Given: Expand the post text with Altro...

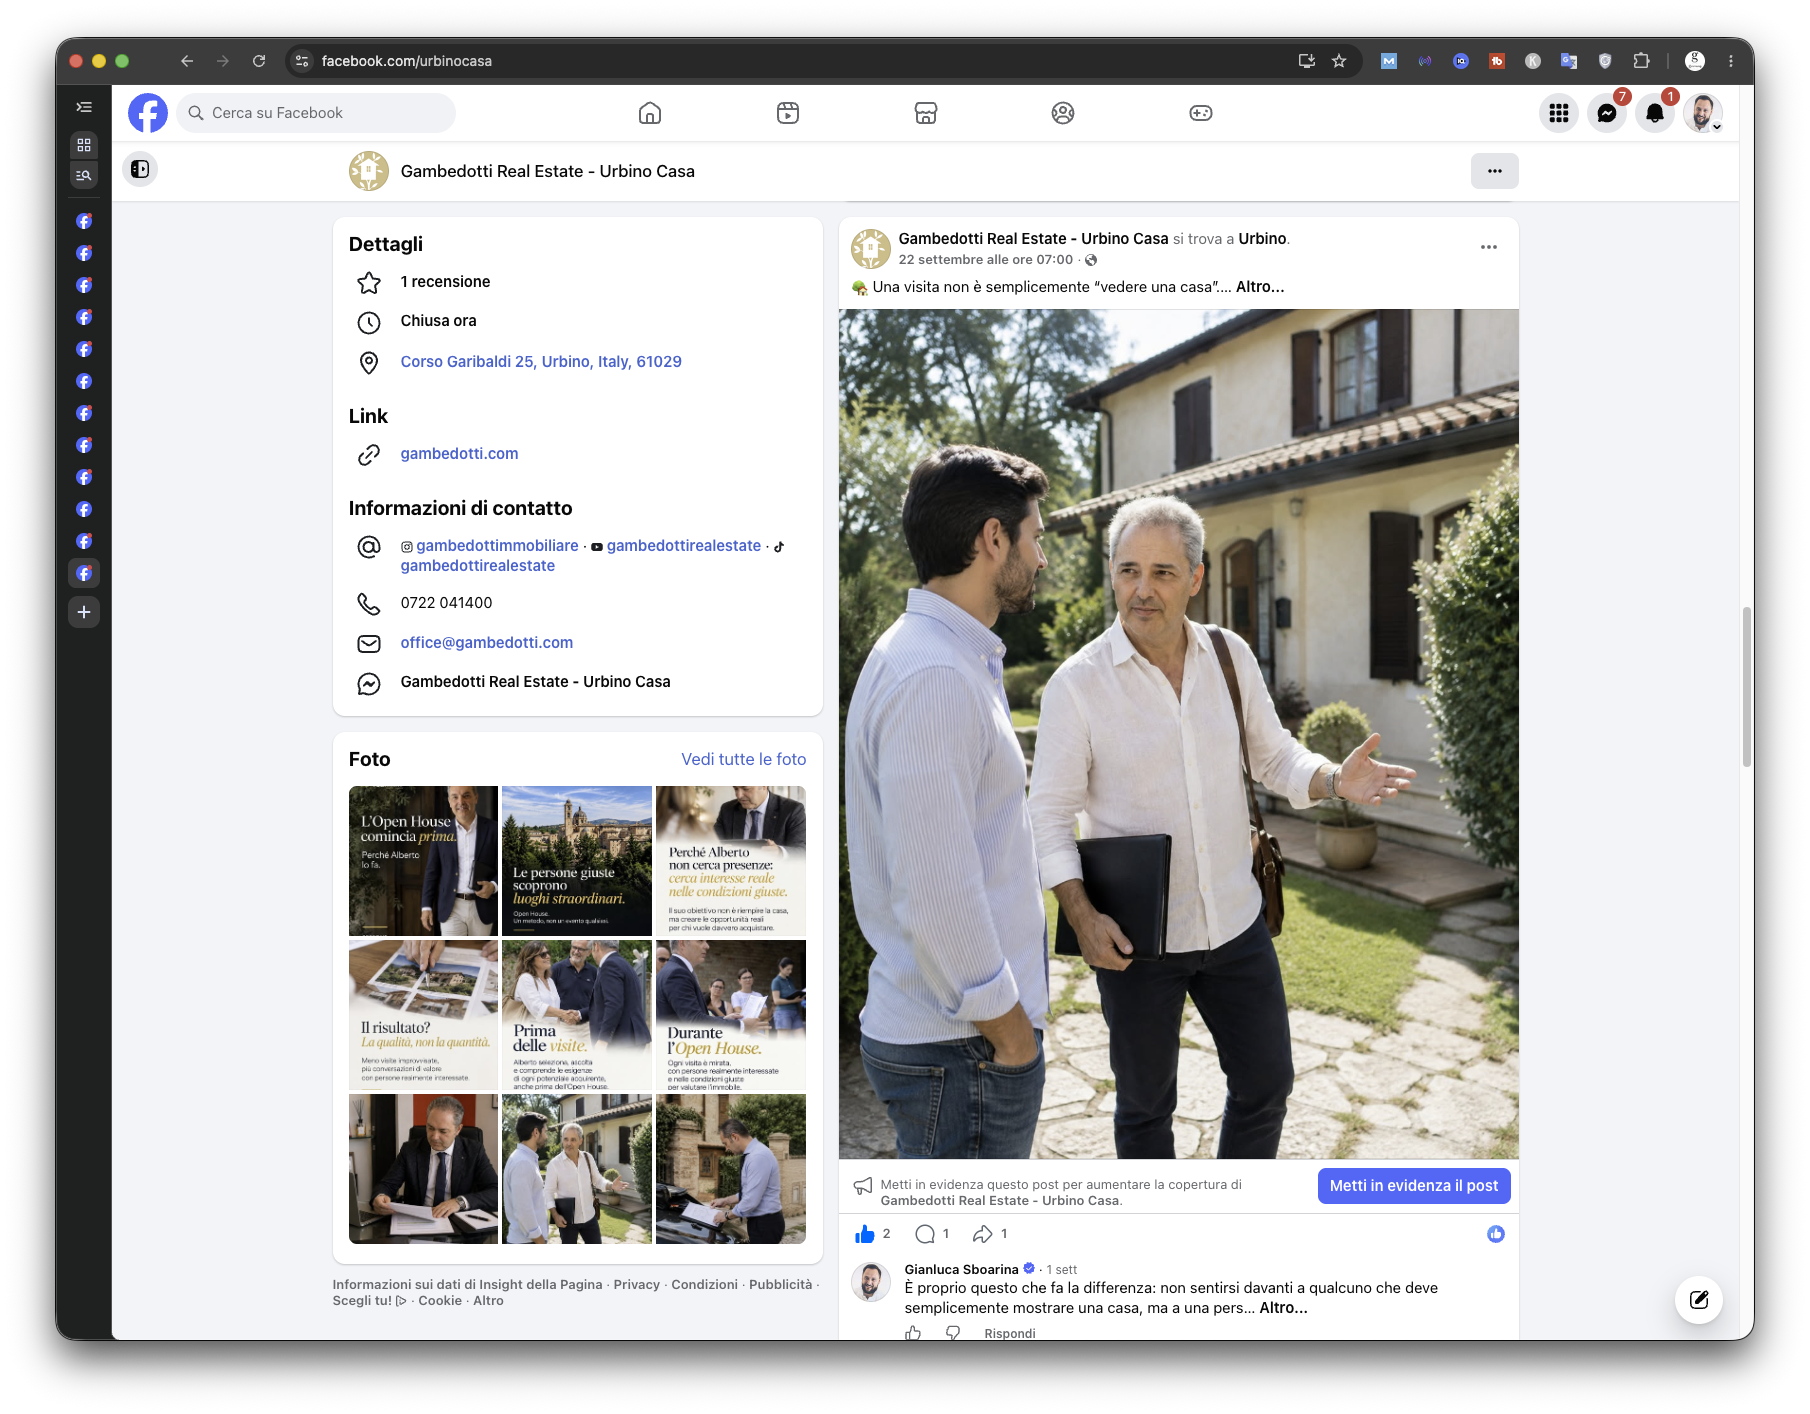Looking at the screenshot, I should point(1260,287).
